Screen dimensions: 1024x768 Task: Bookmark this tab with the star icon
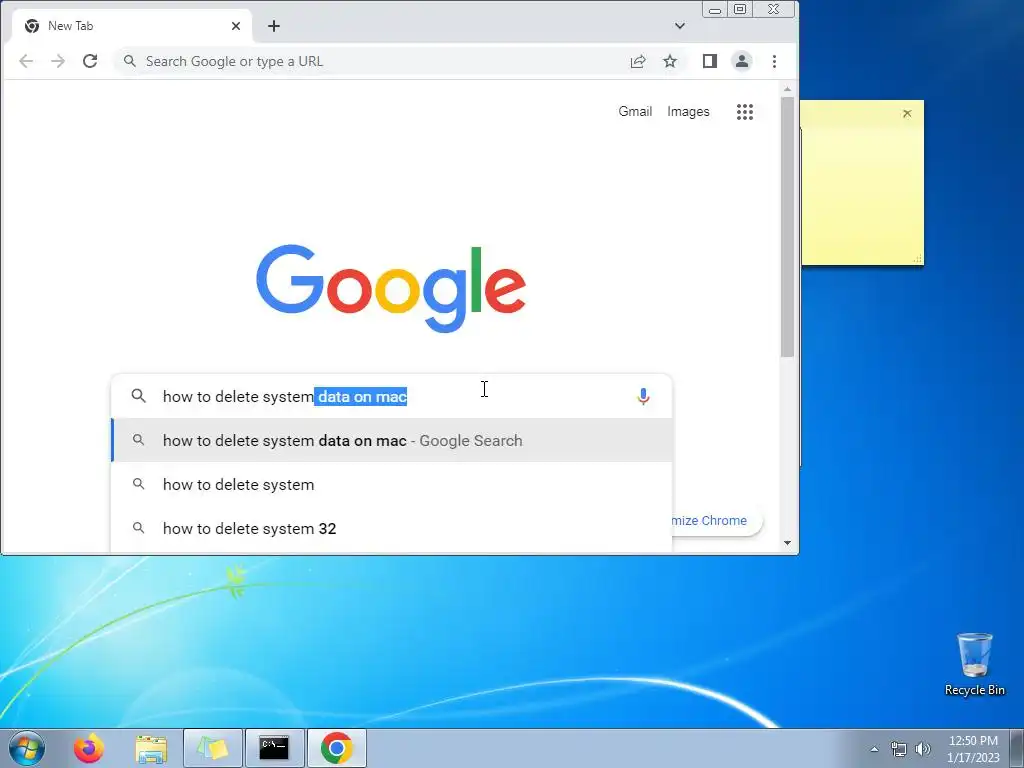pos(670,61)
